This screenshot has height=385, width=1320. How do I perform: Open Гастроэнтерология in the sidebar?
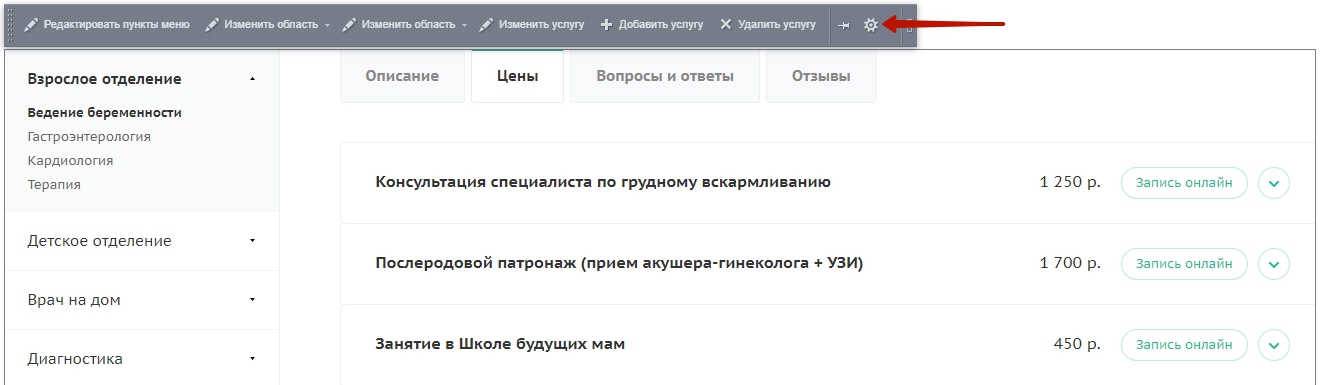click(x=89, y=136)
